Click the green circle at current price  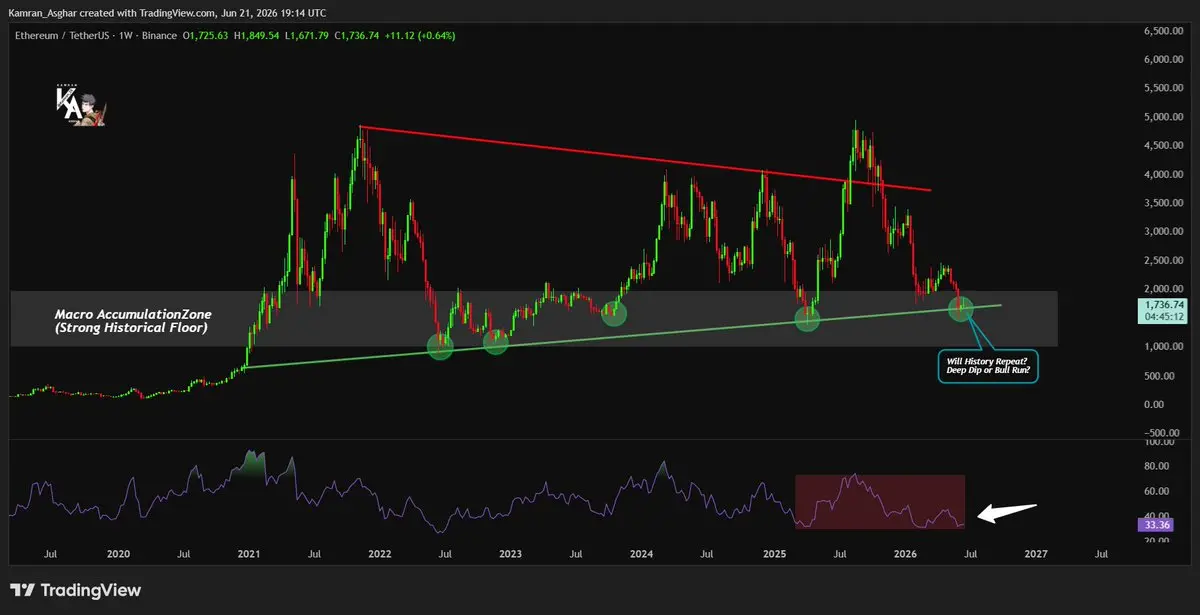click(960, 308)
